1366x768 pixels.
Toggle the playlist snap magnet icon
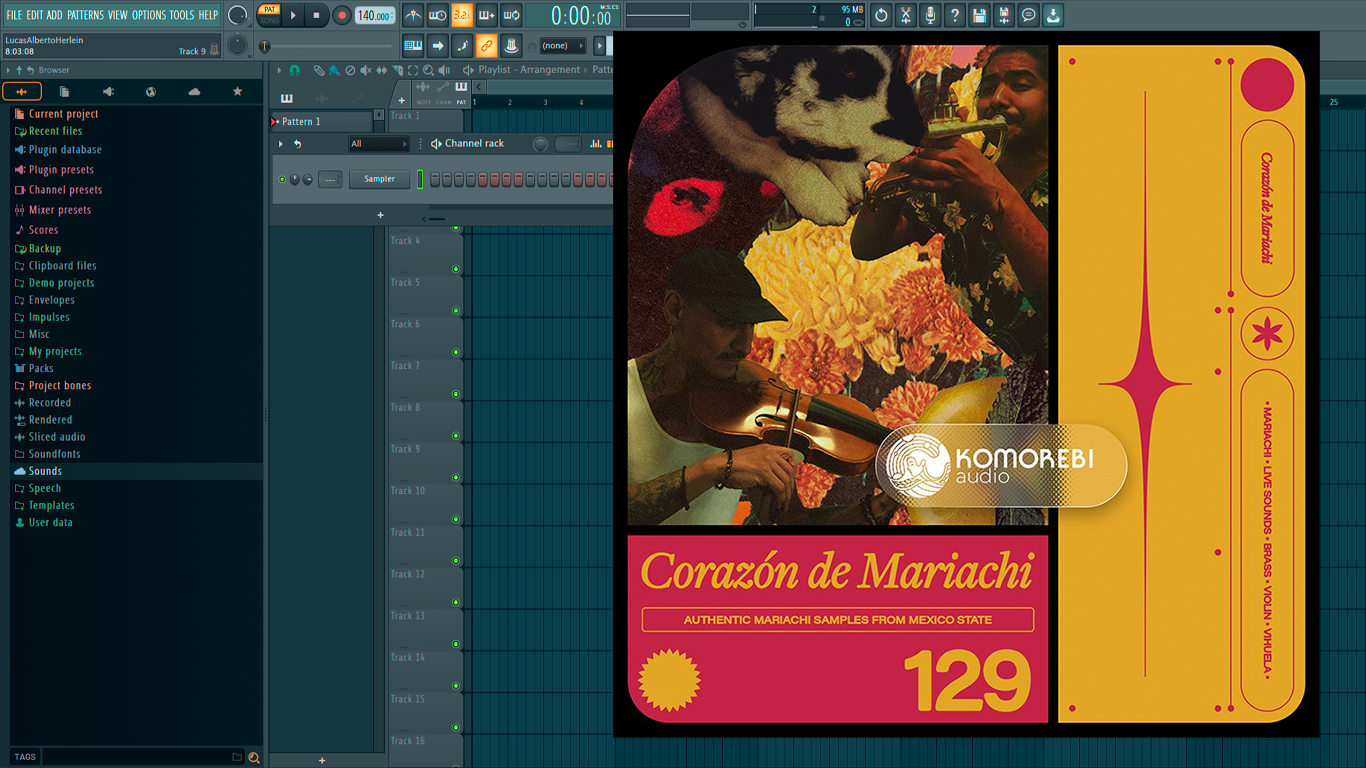(294, 70)
